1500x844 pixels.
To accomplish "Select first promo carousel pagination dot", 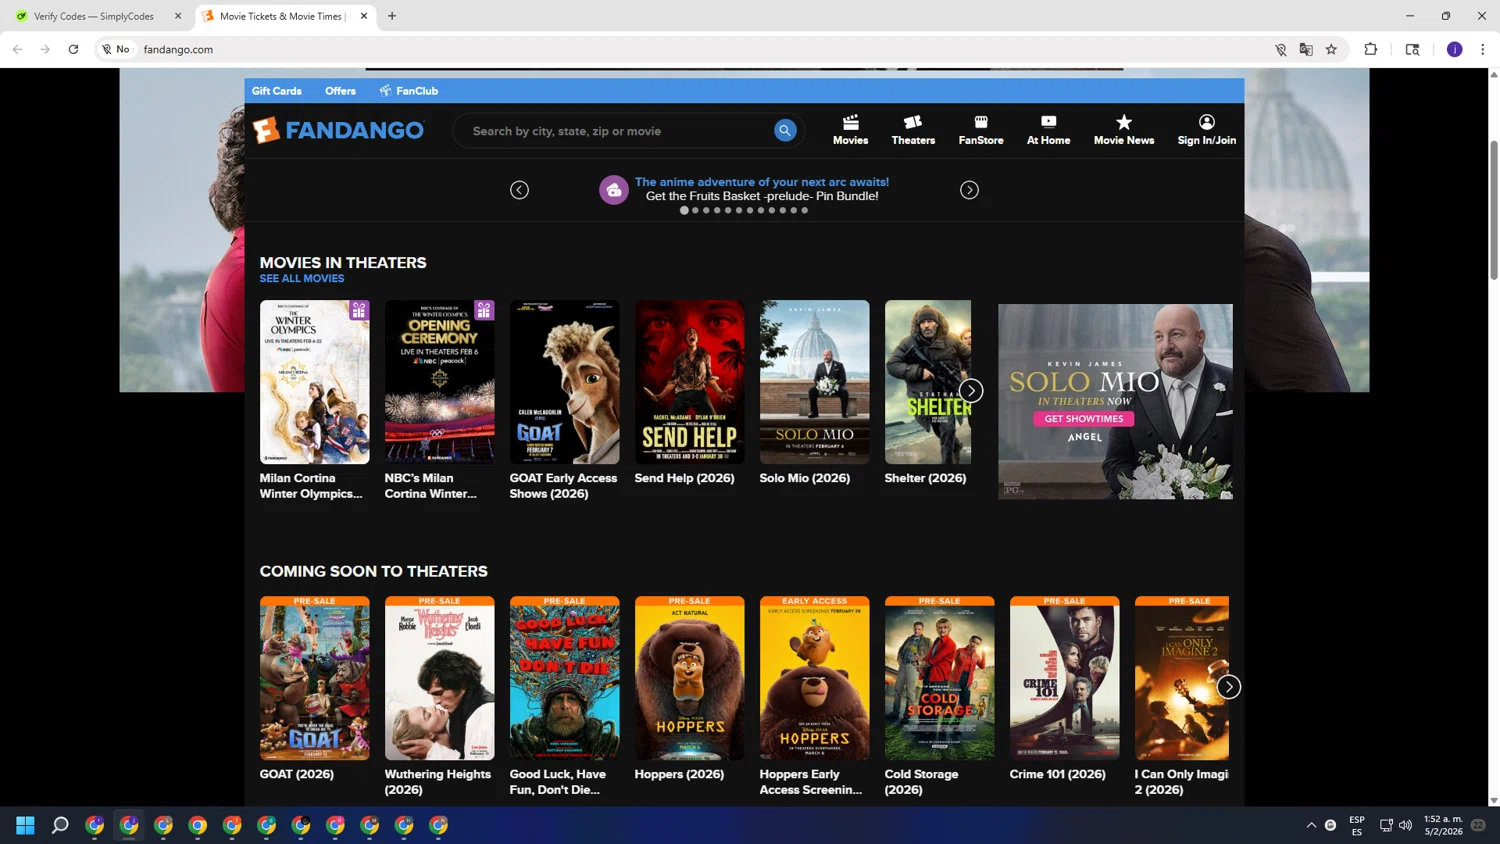I will point(684,211).
